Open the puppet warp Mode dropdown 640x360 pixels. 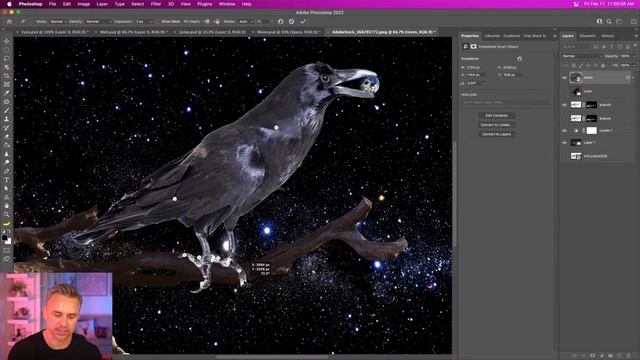pyautogui.click(x=58, y=22)
